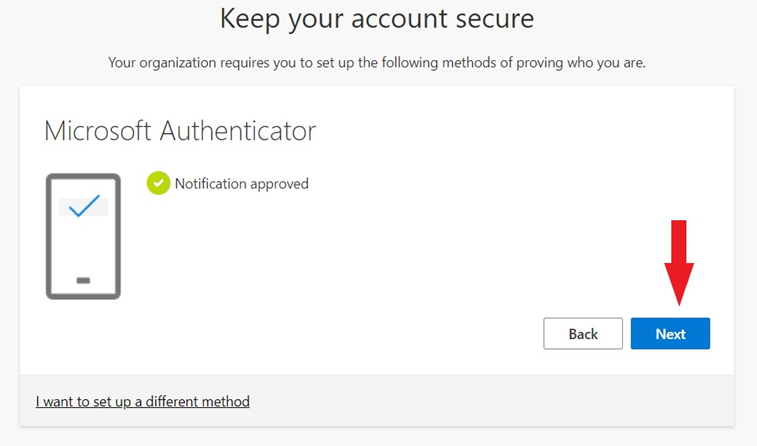Click the green approved checkmark circle icon
Image resolution: width=757 pixels, height=446 pixels.
click(158, 183)
